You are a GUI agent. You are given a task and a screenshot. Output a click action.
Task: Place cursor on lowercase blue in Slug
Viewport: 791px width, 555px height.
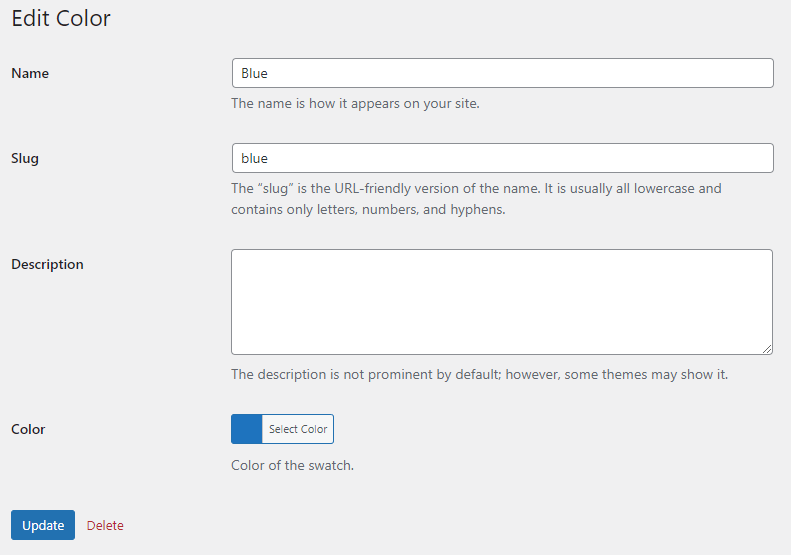click(255, 158)
